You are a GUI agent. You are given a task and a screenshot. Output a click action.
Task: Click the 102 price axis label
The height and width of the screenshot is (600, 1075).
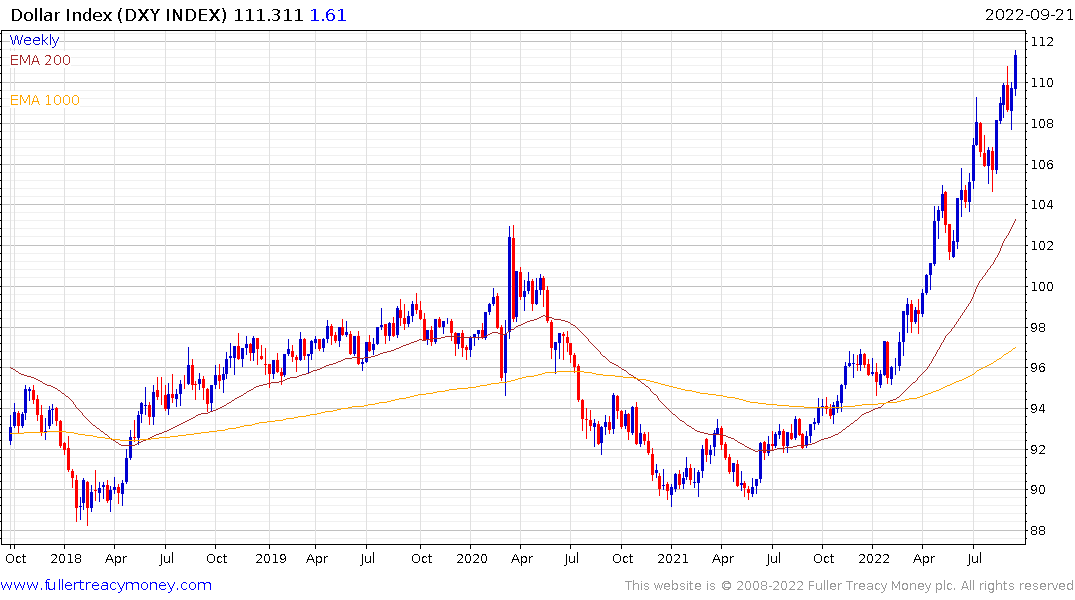pyautogui.click(x=1042, y=245)
